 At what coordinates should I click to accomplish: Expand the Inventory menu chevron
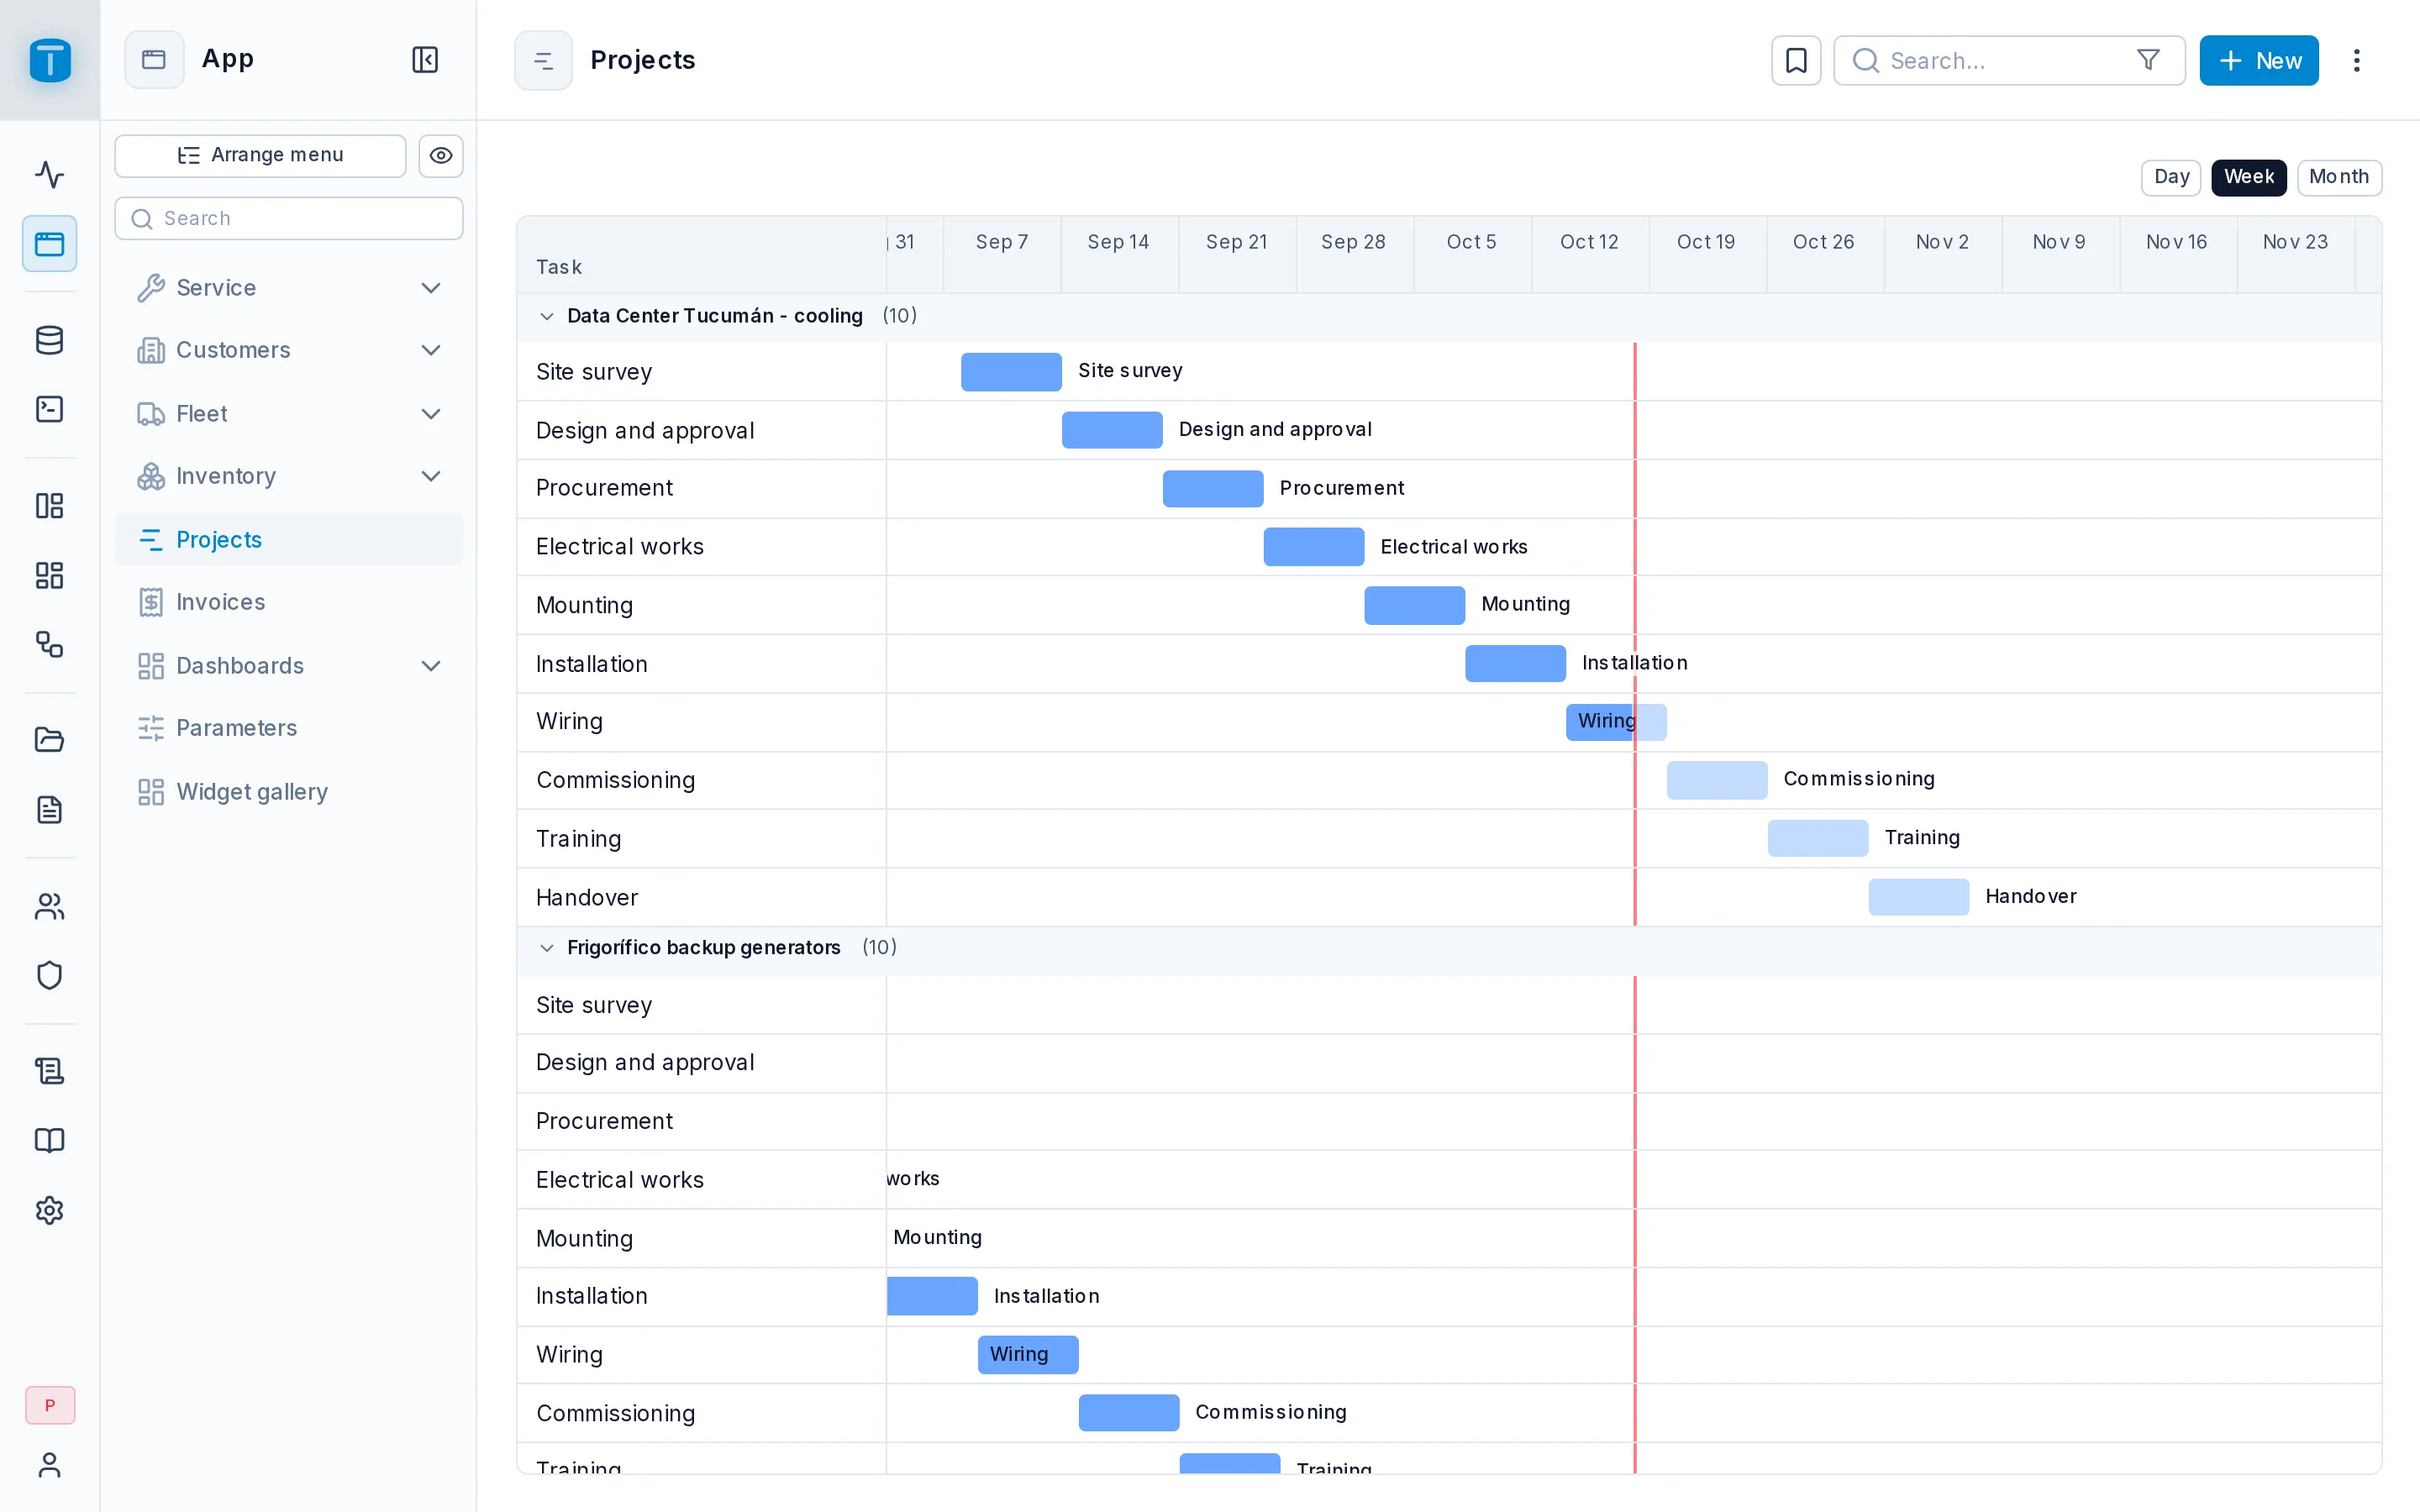click(x=431, y=476)
